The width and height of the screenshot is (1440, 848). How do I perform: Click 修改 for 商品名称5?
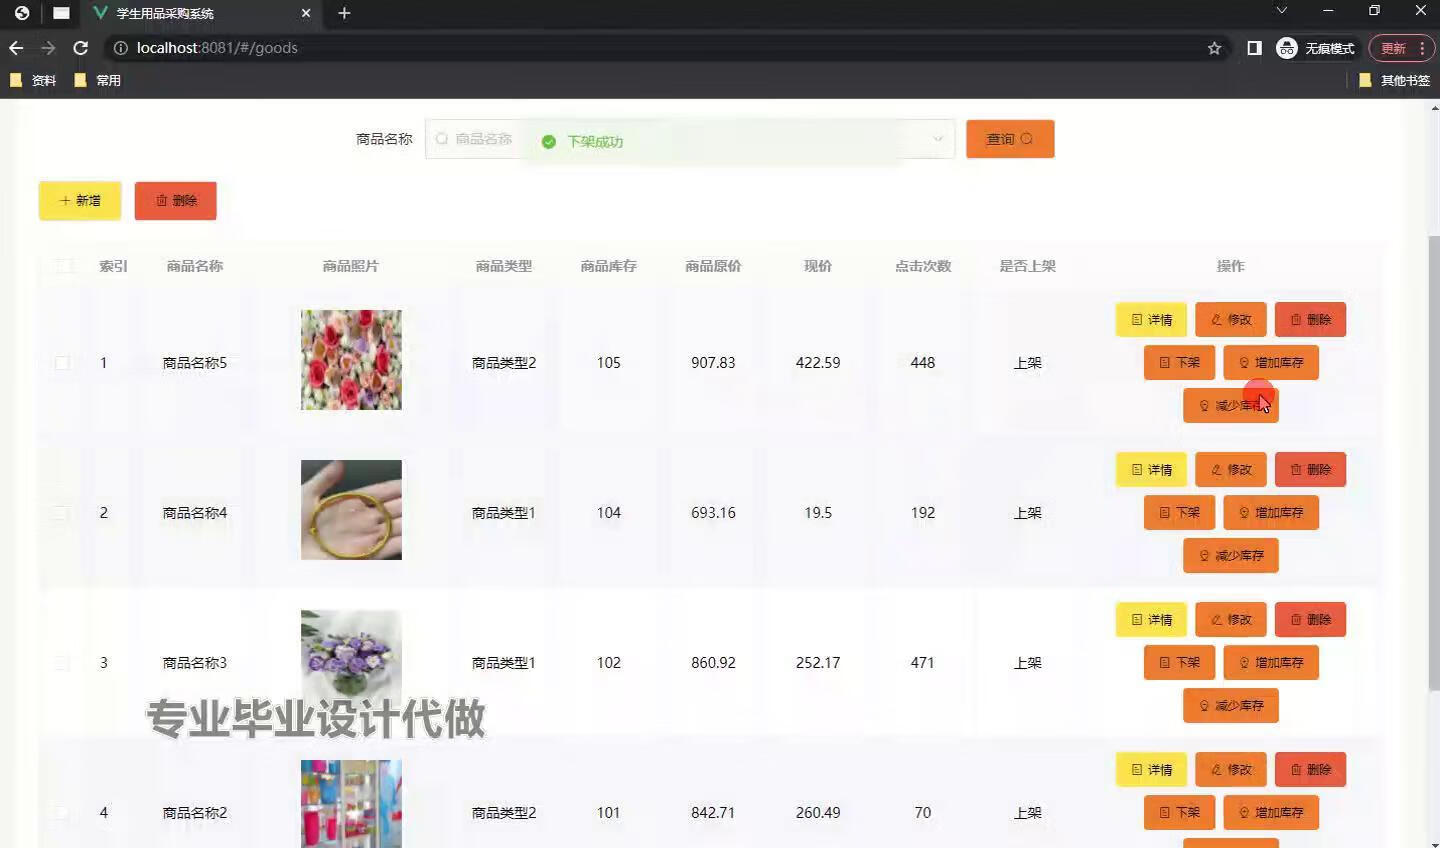[1231, 320]
